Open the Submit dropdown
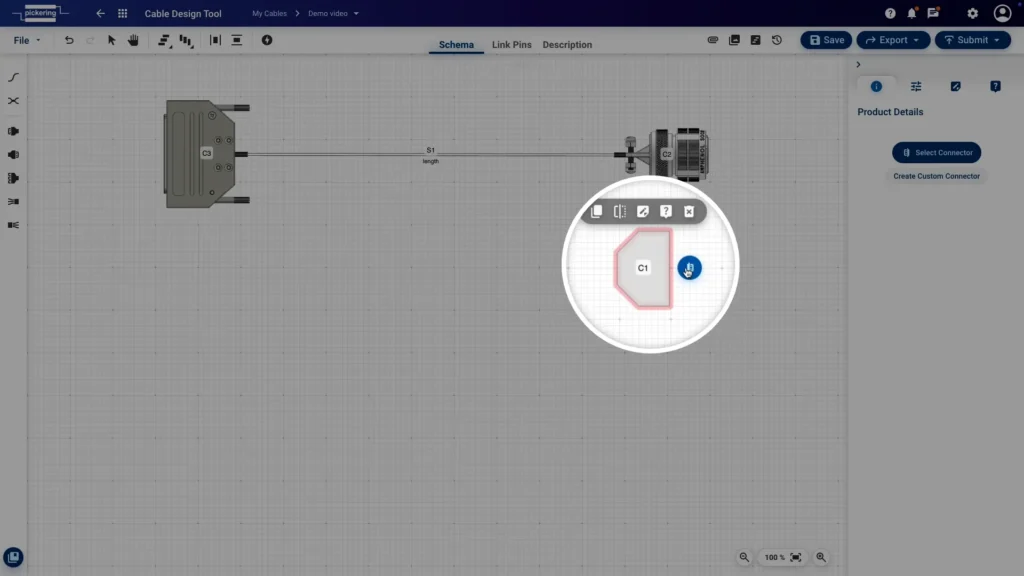 (x=972, y=40)
